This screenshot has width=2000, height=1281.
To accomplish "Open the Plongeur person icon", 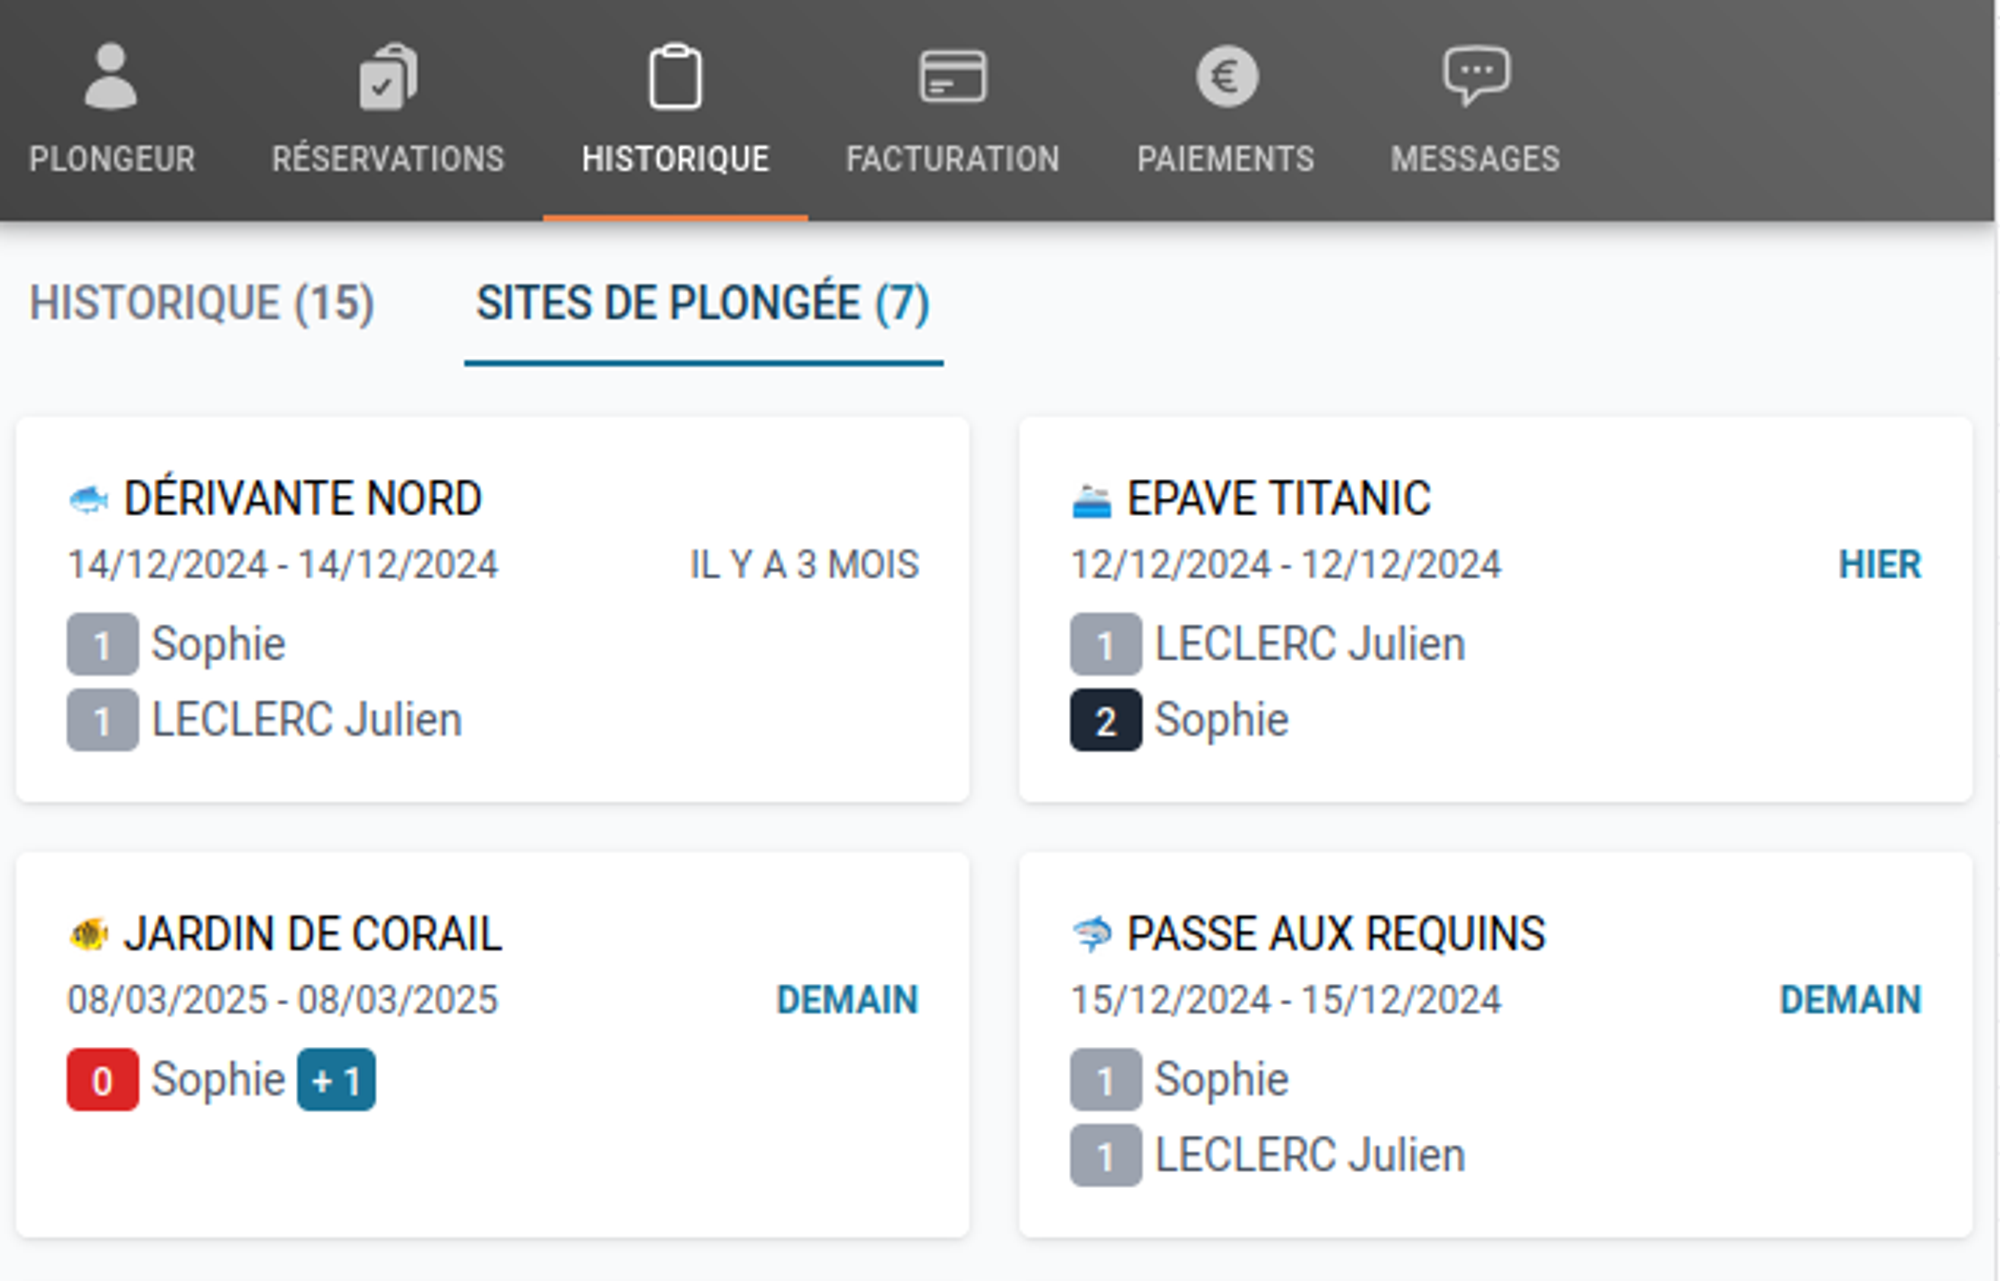I will (110, 77).
